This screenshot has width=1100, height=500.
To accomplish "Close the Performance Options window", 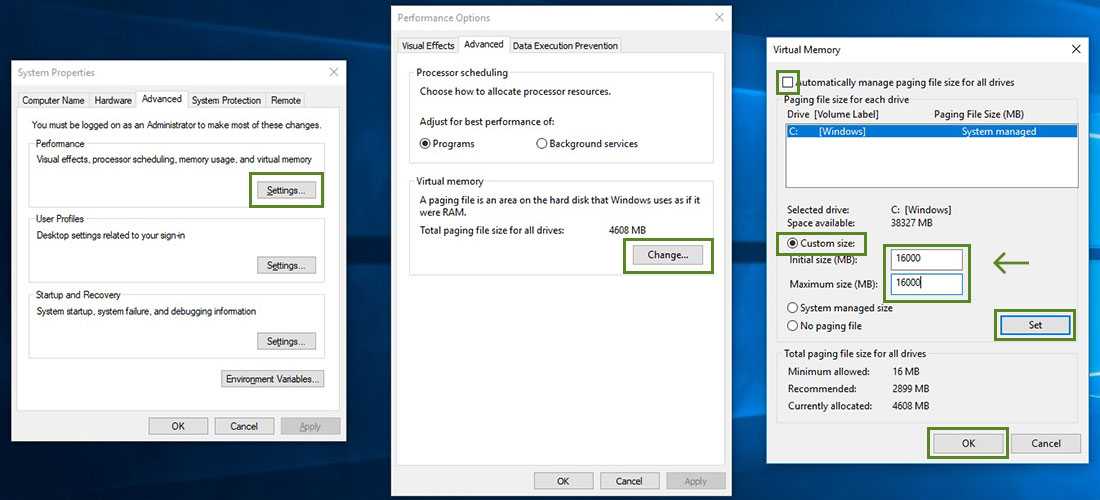I will click(718, 18).
